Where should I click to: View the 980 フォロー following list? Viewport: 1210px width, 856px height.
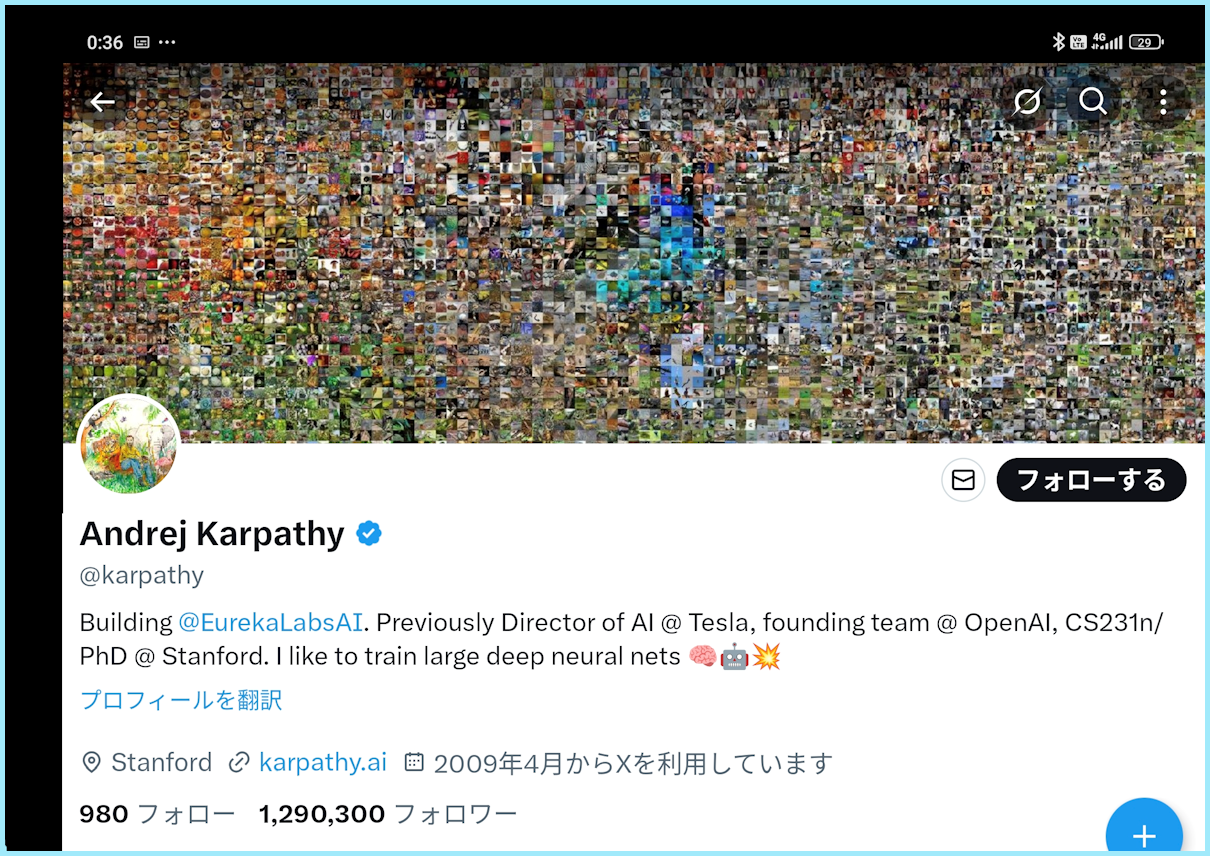pyautogui.click(x=157, y=814)
